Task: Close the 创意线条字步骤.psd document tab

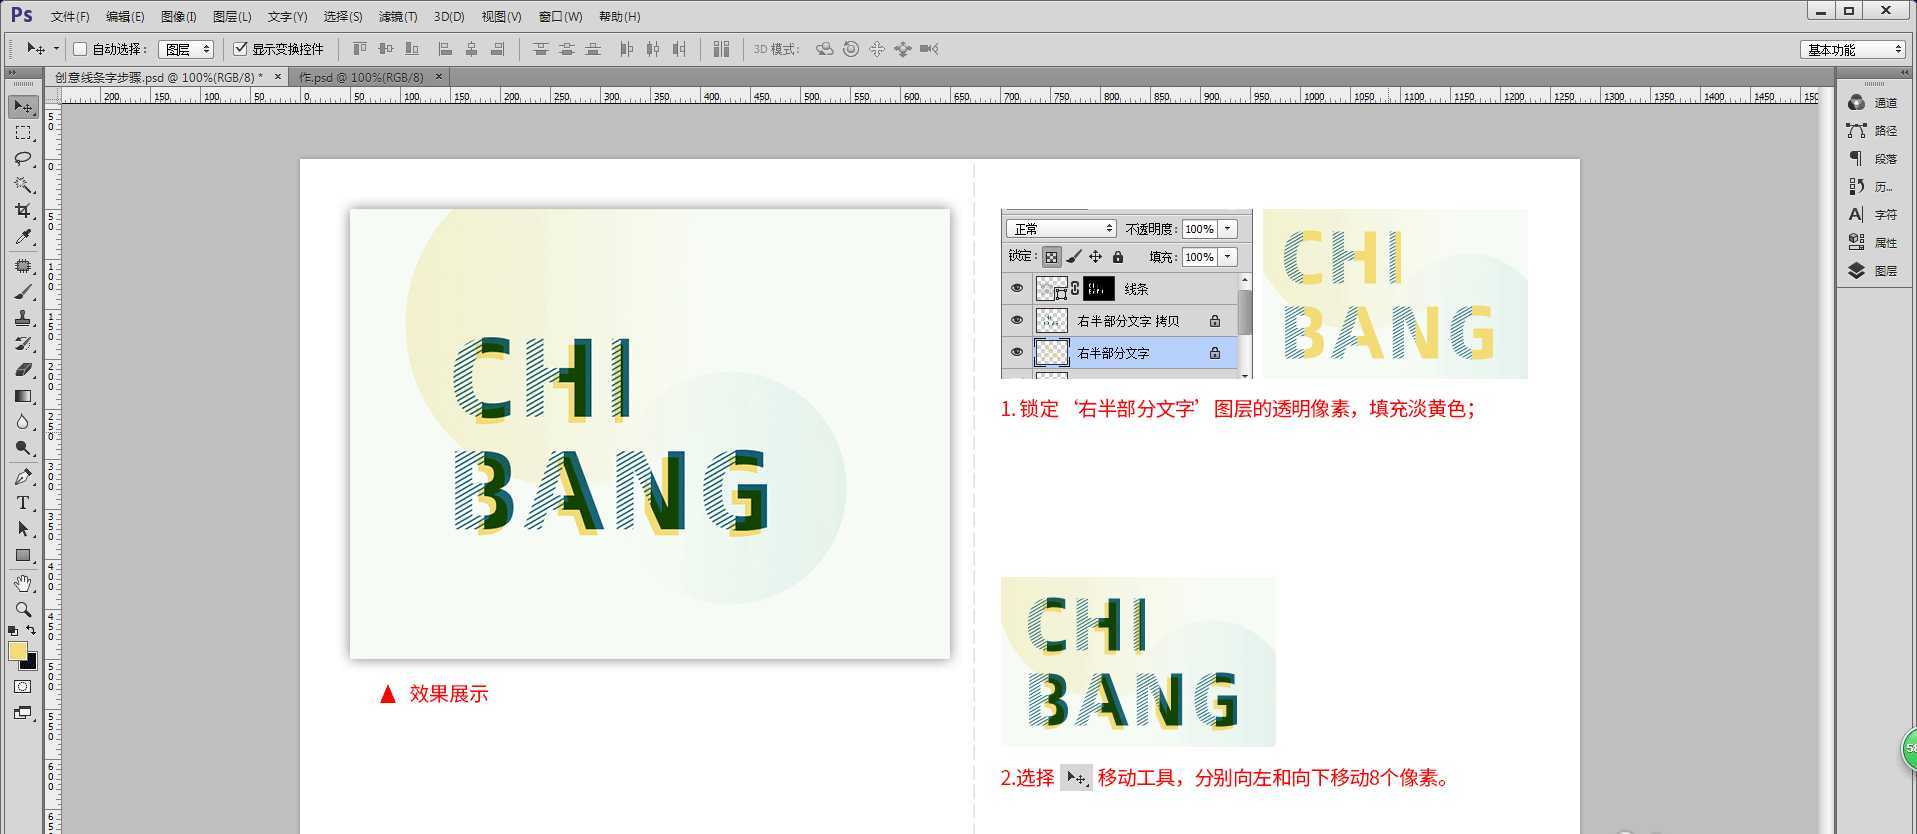Action: coord(278,77)
